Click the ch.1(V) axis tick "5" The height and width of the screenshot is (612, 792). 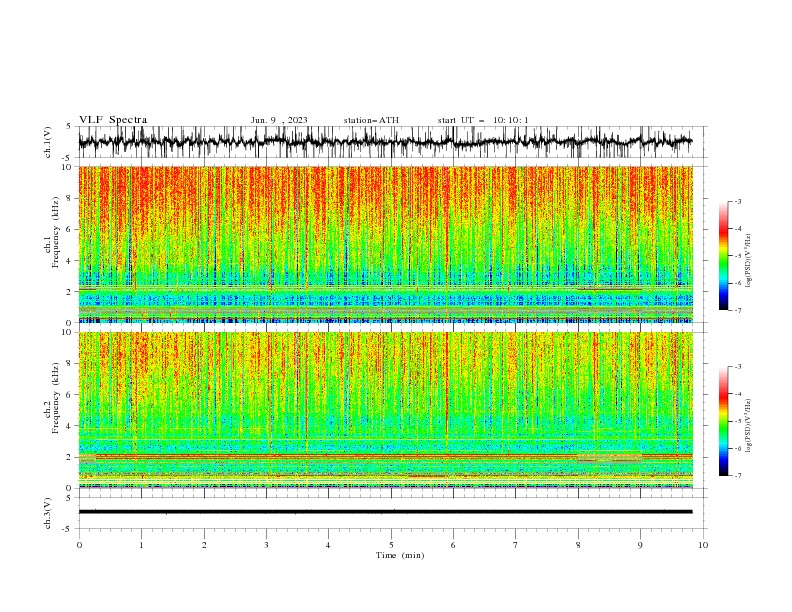69,127
